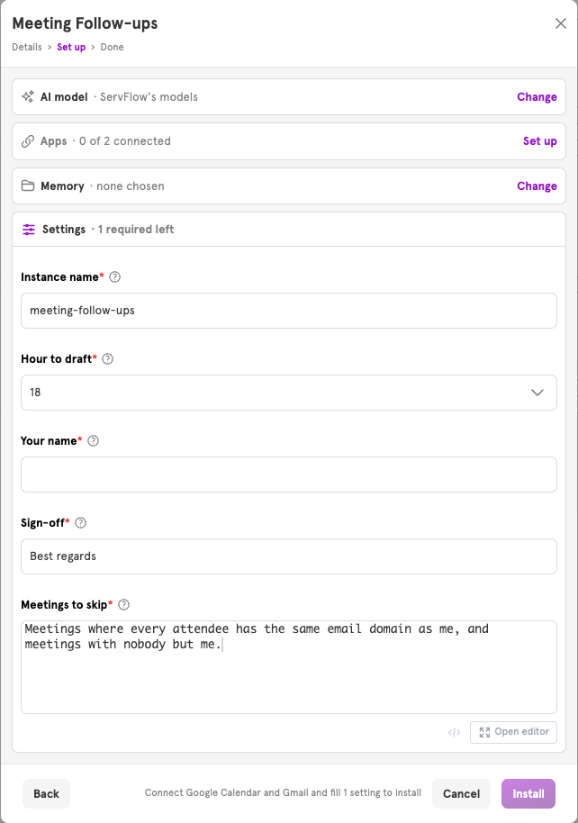Open help for Instance name
Image resolution: width=578 pixels, height=823 pixels.
[x=115, y=277]
